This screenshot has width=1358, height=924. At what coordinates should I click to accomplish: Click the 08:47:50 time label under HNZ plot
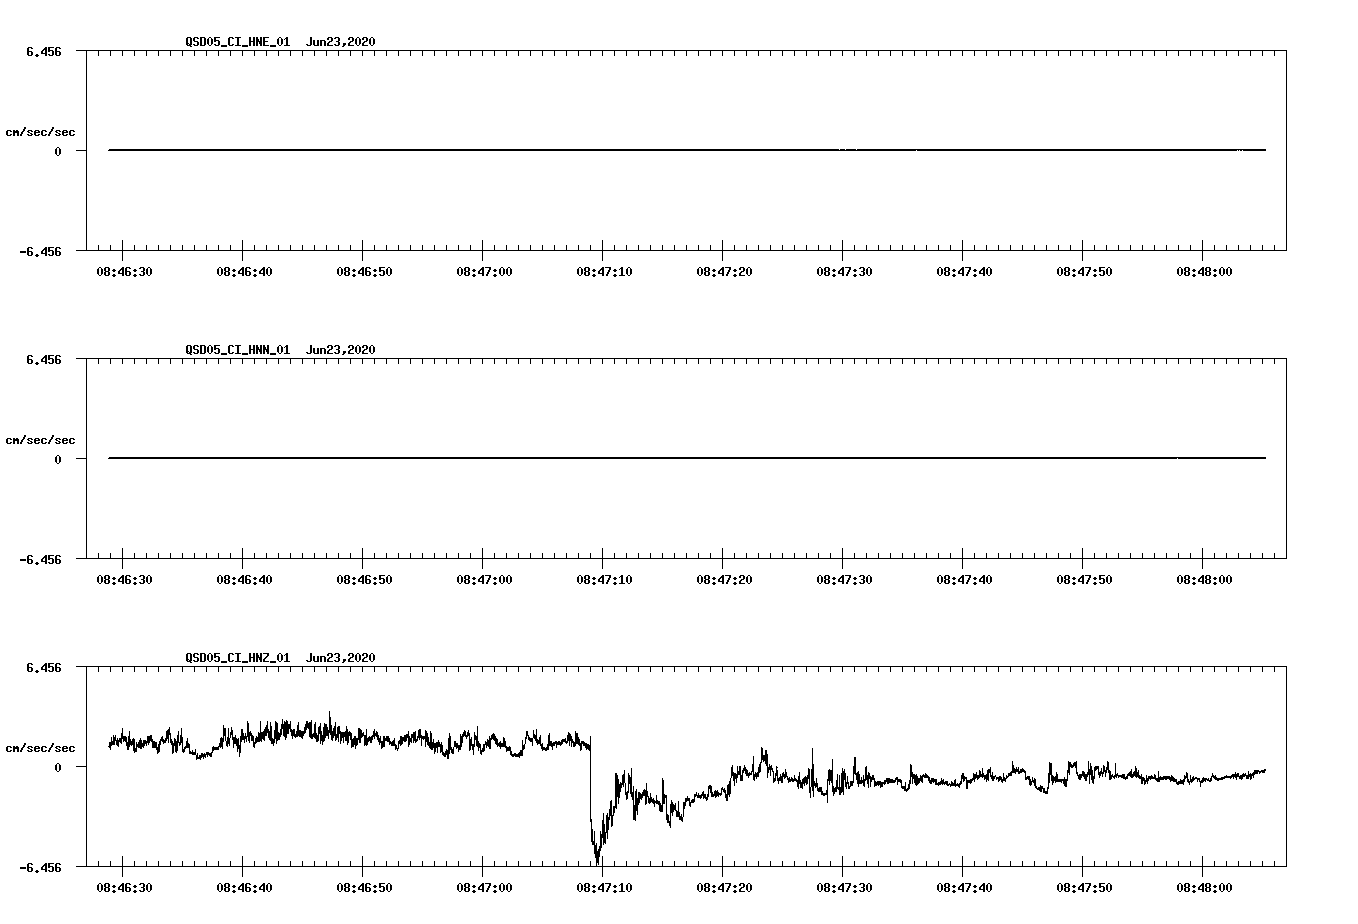1084,888
